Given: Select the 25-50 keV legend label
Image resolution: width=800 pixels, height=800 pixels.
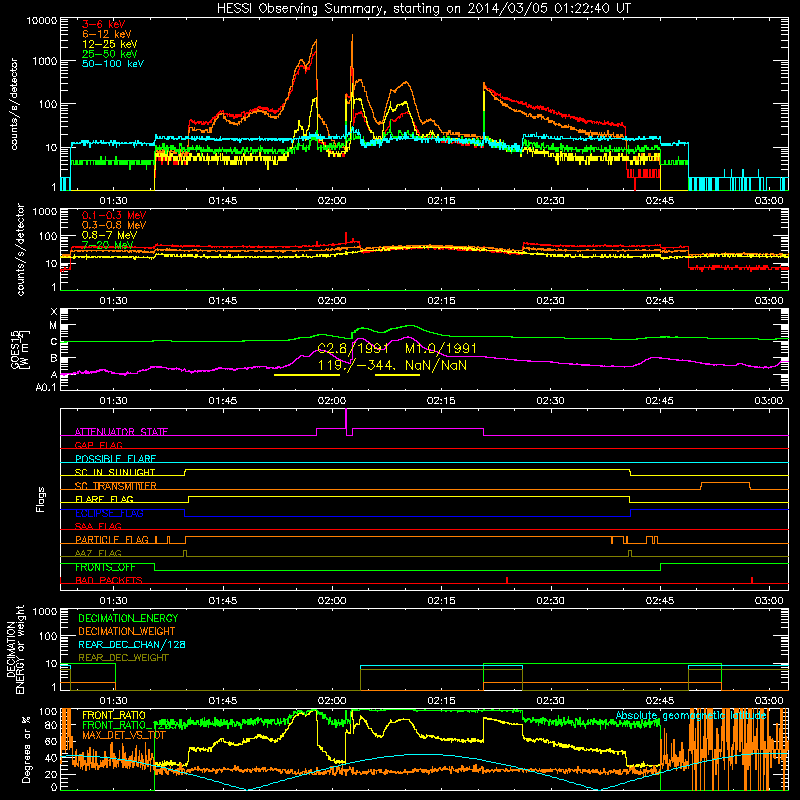Looking at the screenshot, I should point(110,54).
